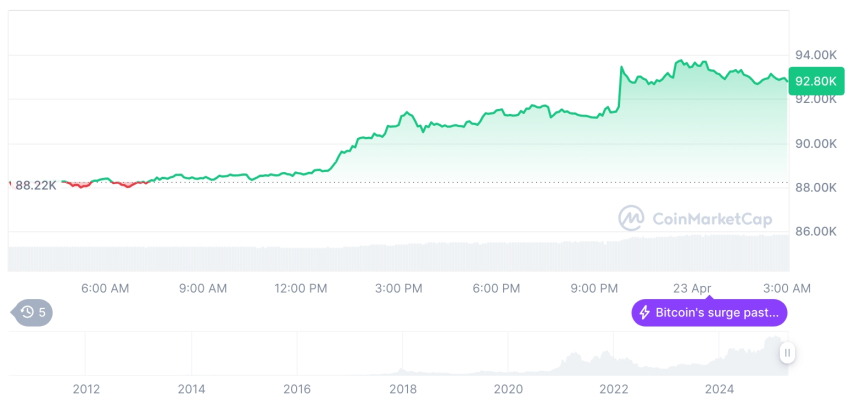Click the 6:00 AM time axis label
Viewport: 860px width, 401px height.
coord(105,288)
